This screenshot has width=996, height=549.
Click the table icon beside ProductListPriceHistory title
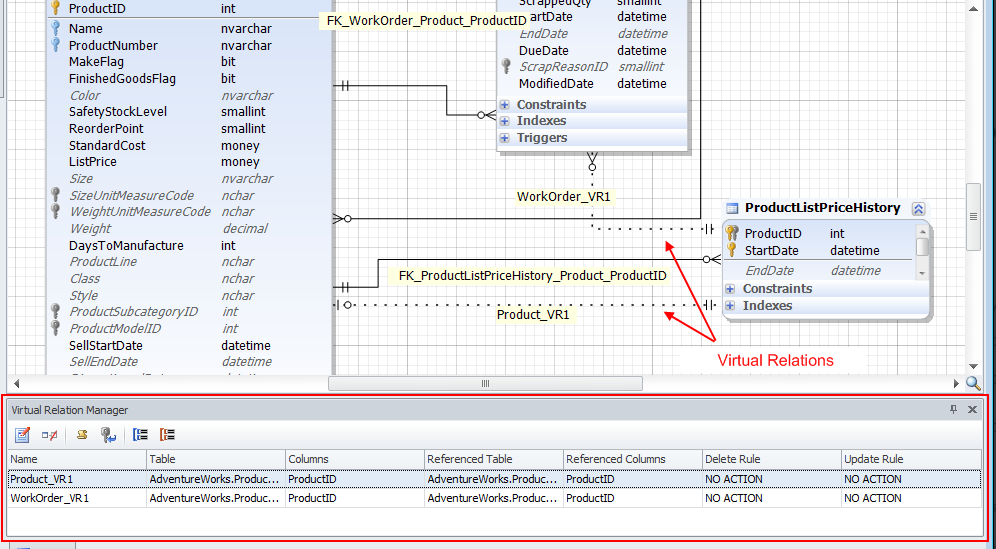(732, 208)
